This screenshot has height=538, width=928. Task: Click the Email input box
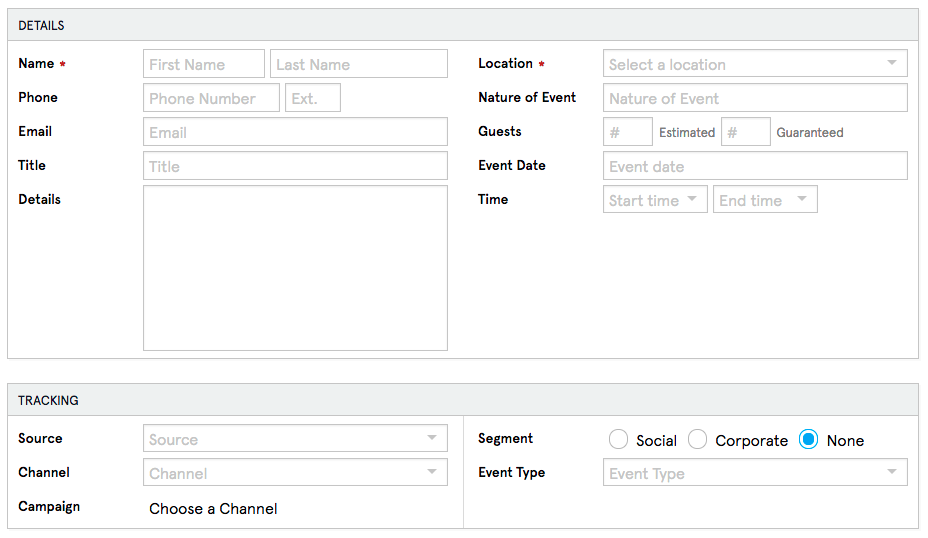[x=295, y=132]
